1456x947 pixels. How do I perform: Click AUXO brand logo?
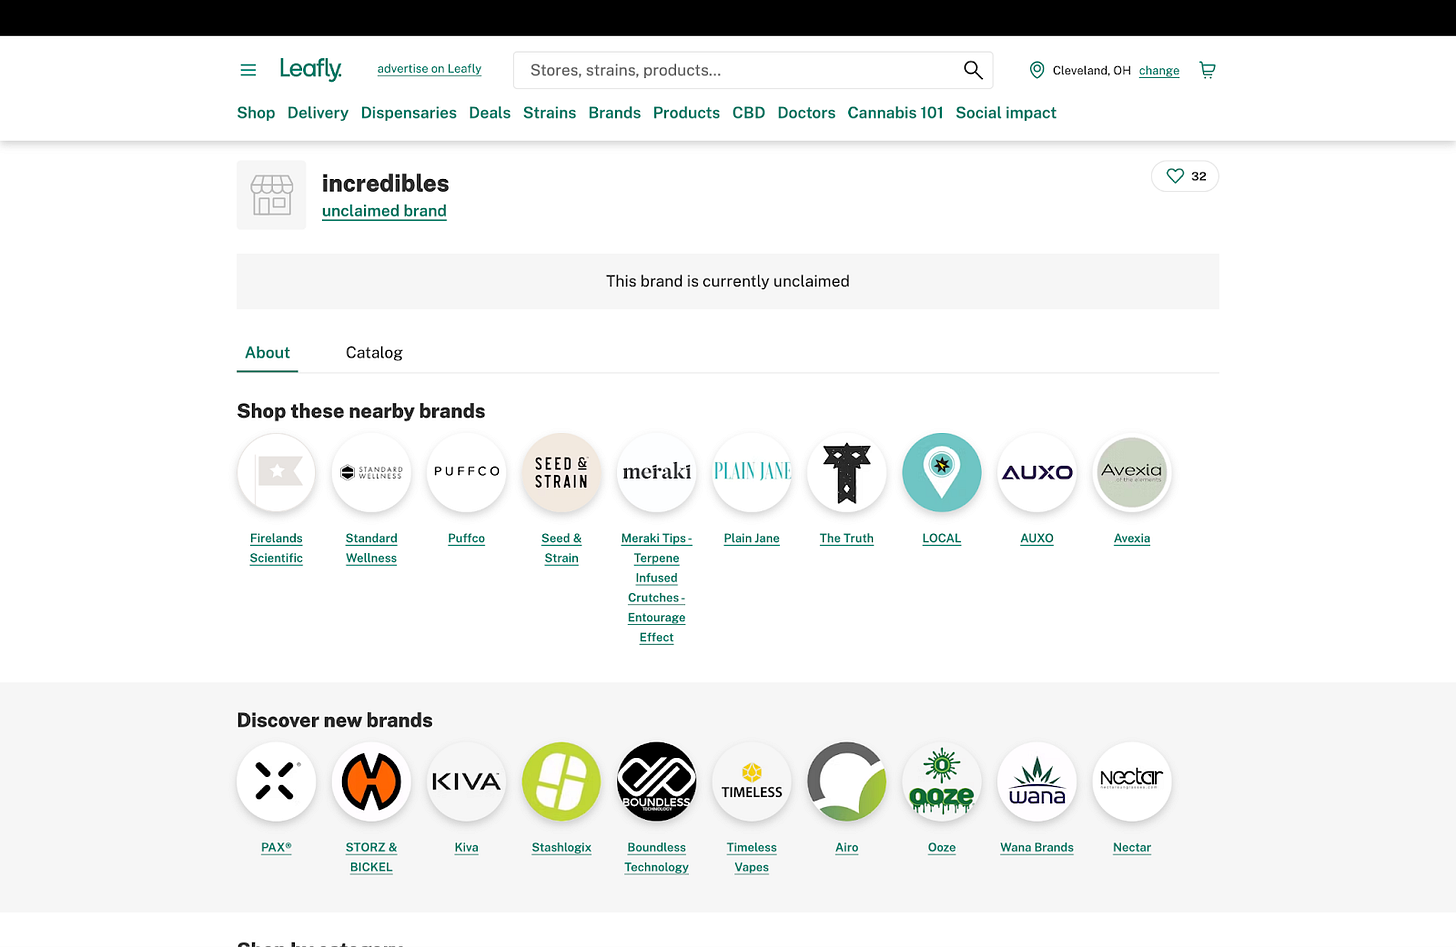click(x=1037, y=472)
